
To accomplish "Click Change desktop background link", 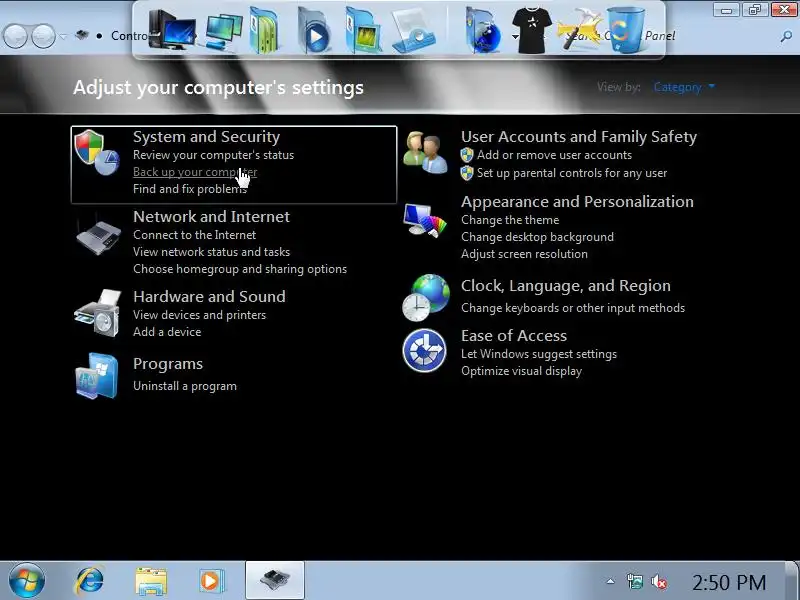I will [537, 237].
